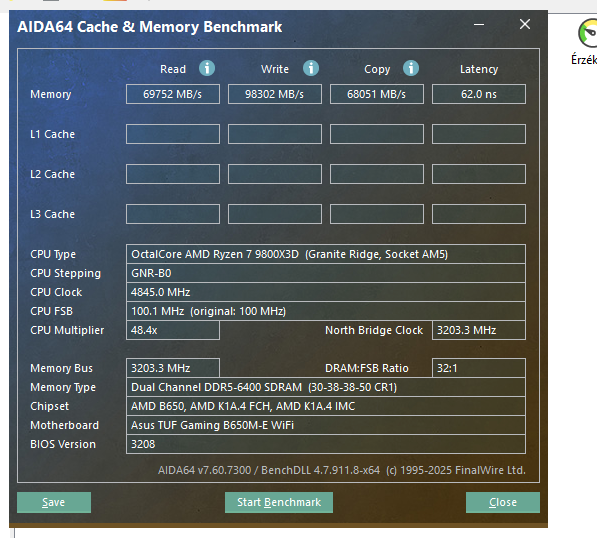The width and height of the screenshot is (597, 538).
Task: Click the L1 Cache row label
Action: (x=53, y=134)
